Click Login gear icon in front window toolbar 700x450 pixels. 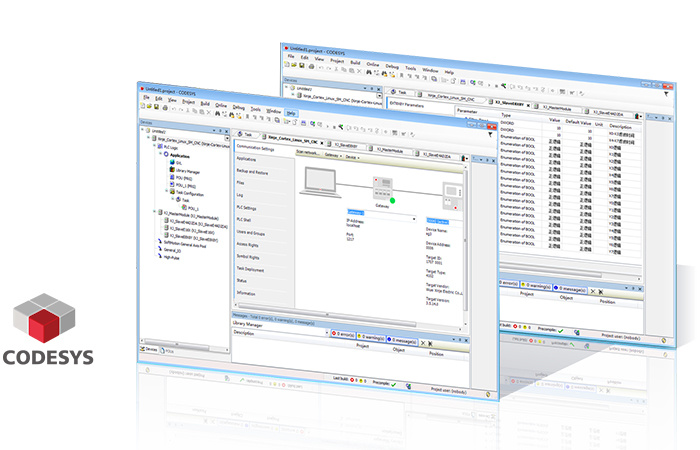coord(312,124)
